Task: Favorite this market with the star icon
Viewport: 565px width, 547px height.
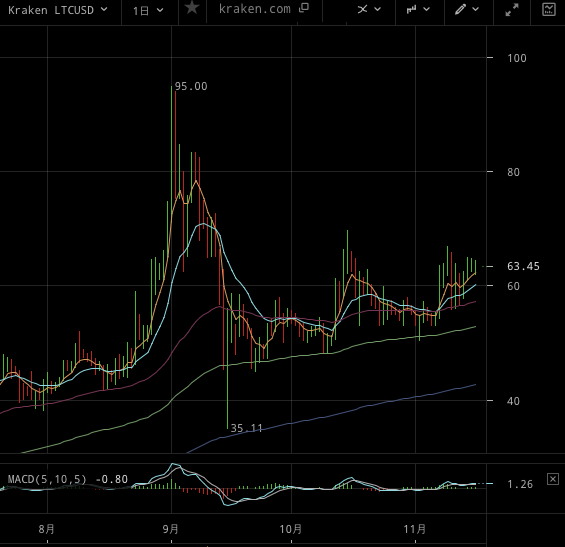Action: pos(192,8)
